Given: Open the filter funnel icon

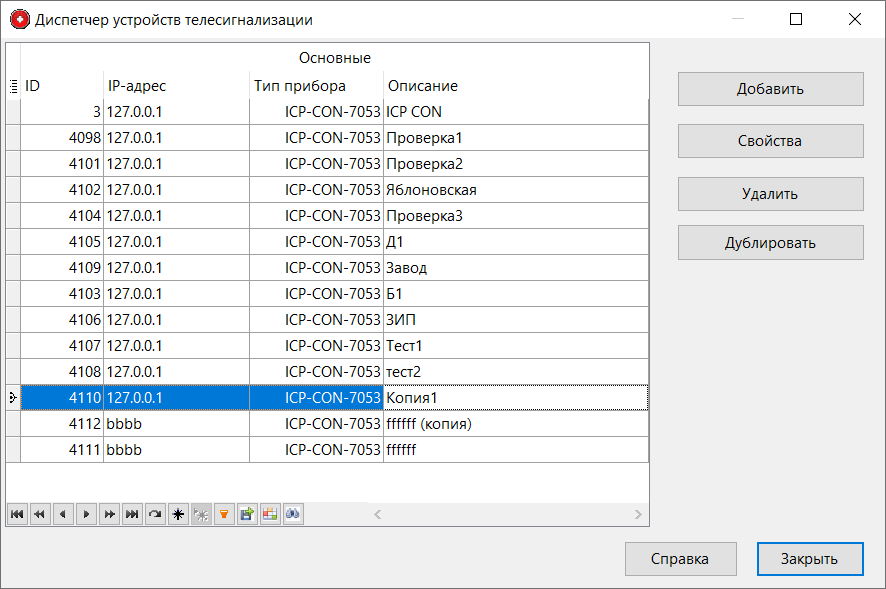Looking at the screenshot, I should point(224,514).
